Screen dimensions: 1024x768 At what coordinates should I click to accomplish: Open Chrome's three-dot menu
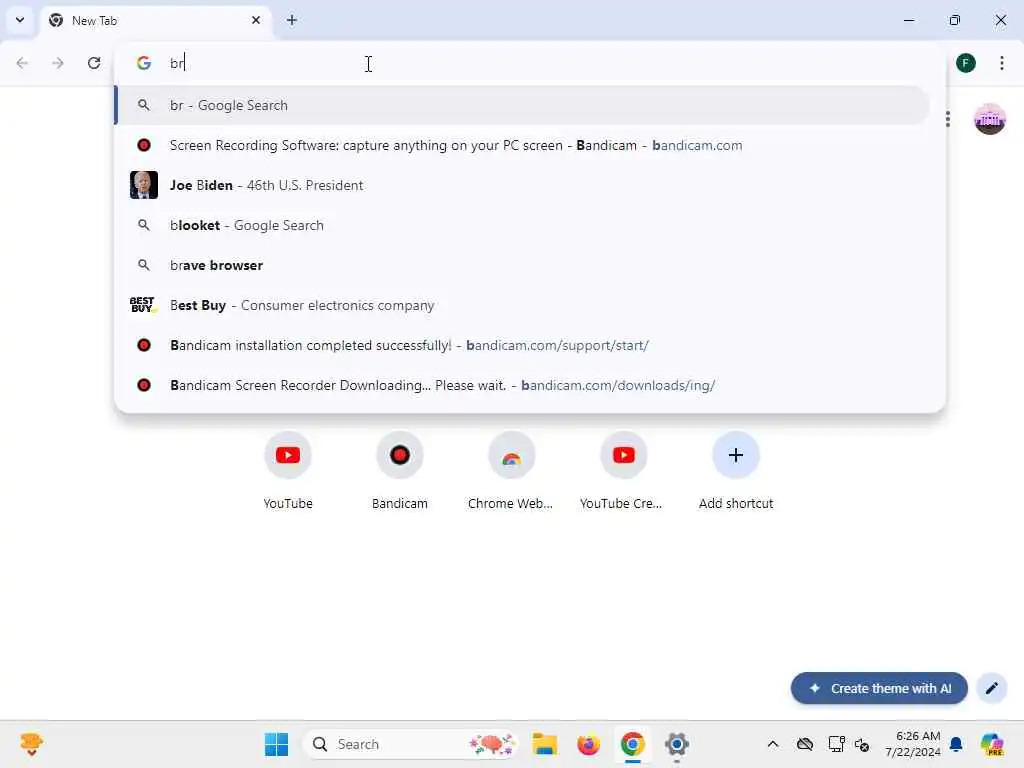(1002, 63)
